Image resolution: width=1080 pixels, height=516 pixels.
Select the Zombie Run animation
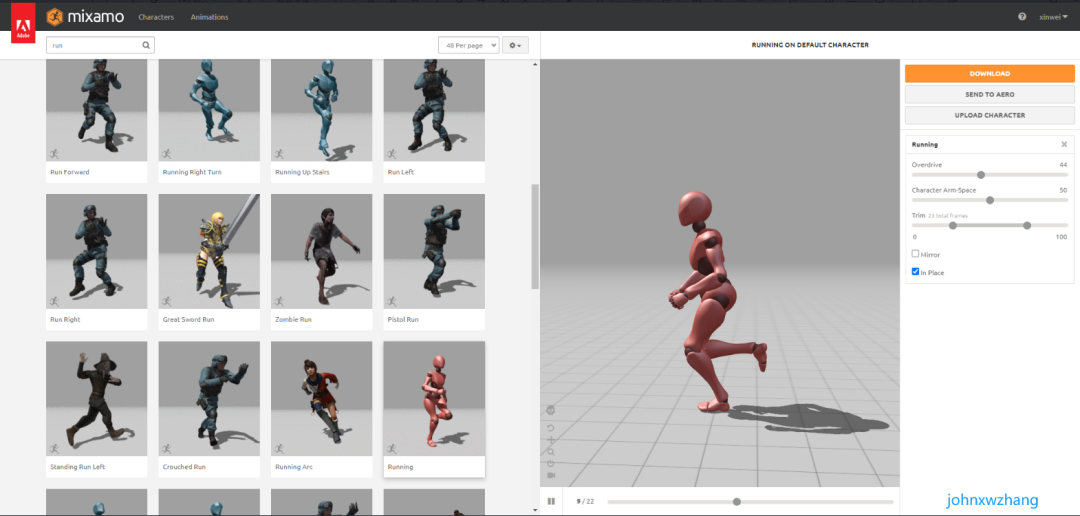(x=322, y=251)
